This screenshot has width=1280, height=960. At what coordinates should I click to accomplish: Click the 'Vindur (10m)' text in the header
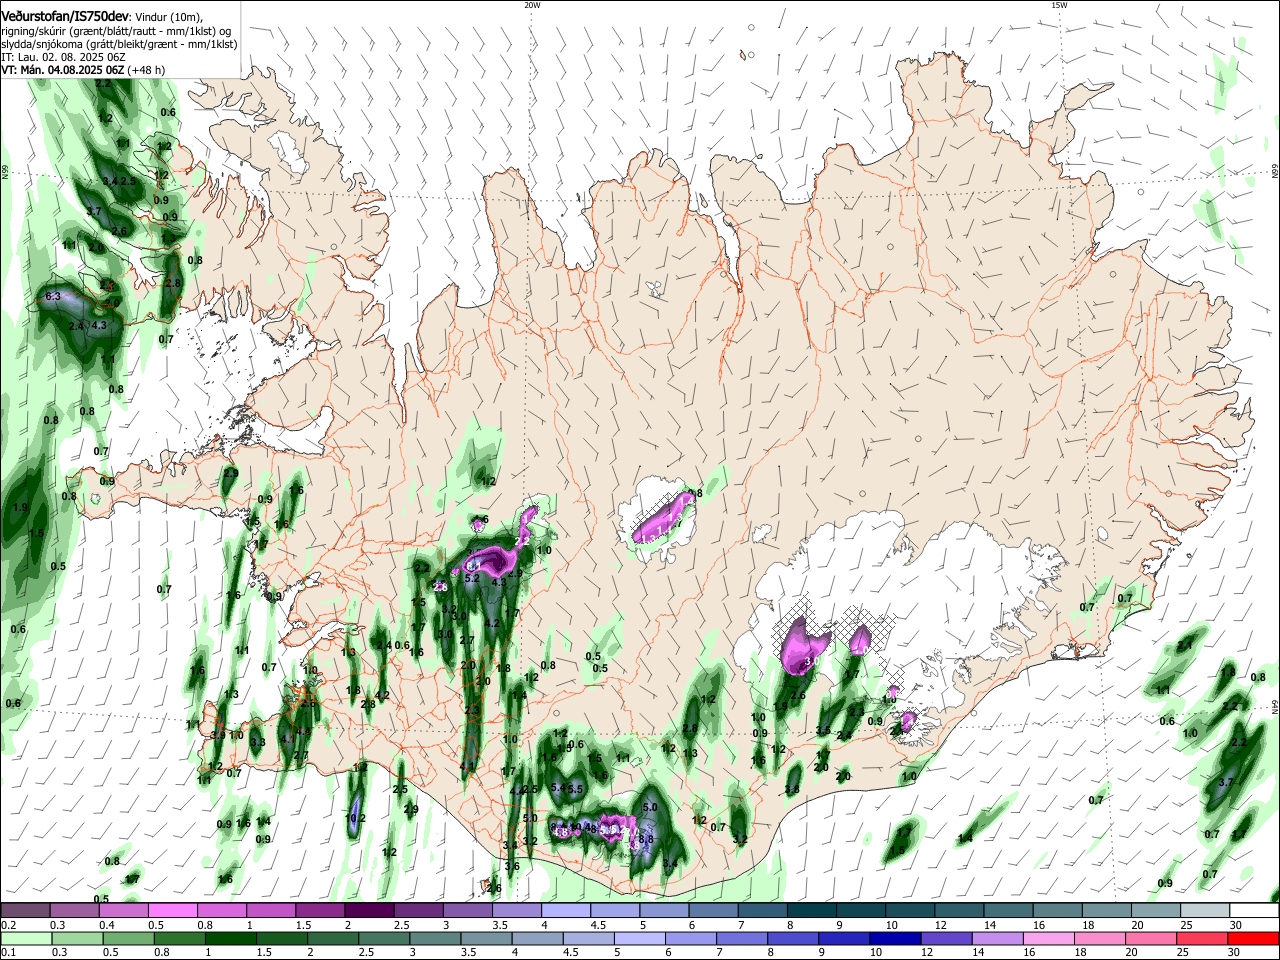pos(169,16)
